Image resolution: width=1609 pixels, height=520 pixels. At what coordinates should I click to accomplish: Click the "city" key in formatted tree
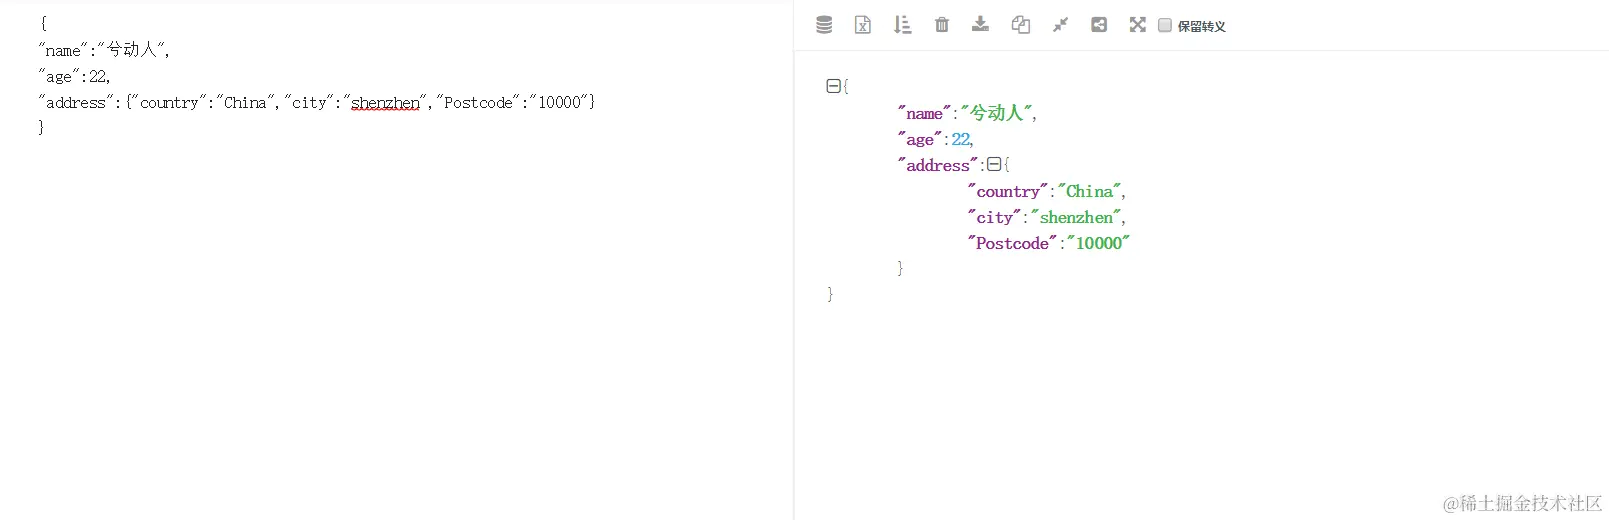click(994, 217)
